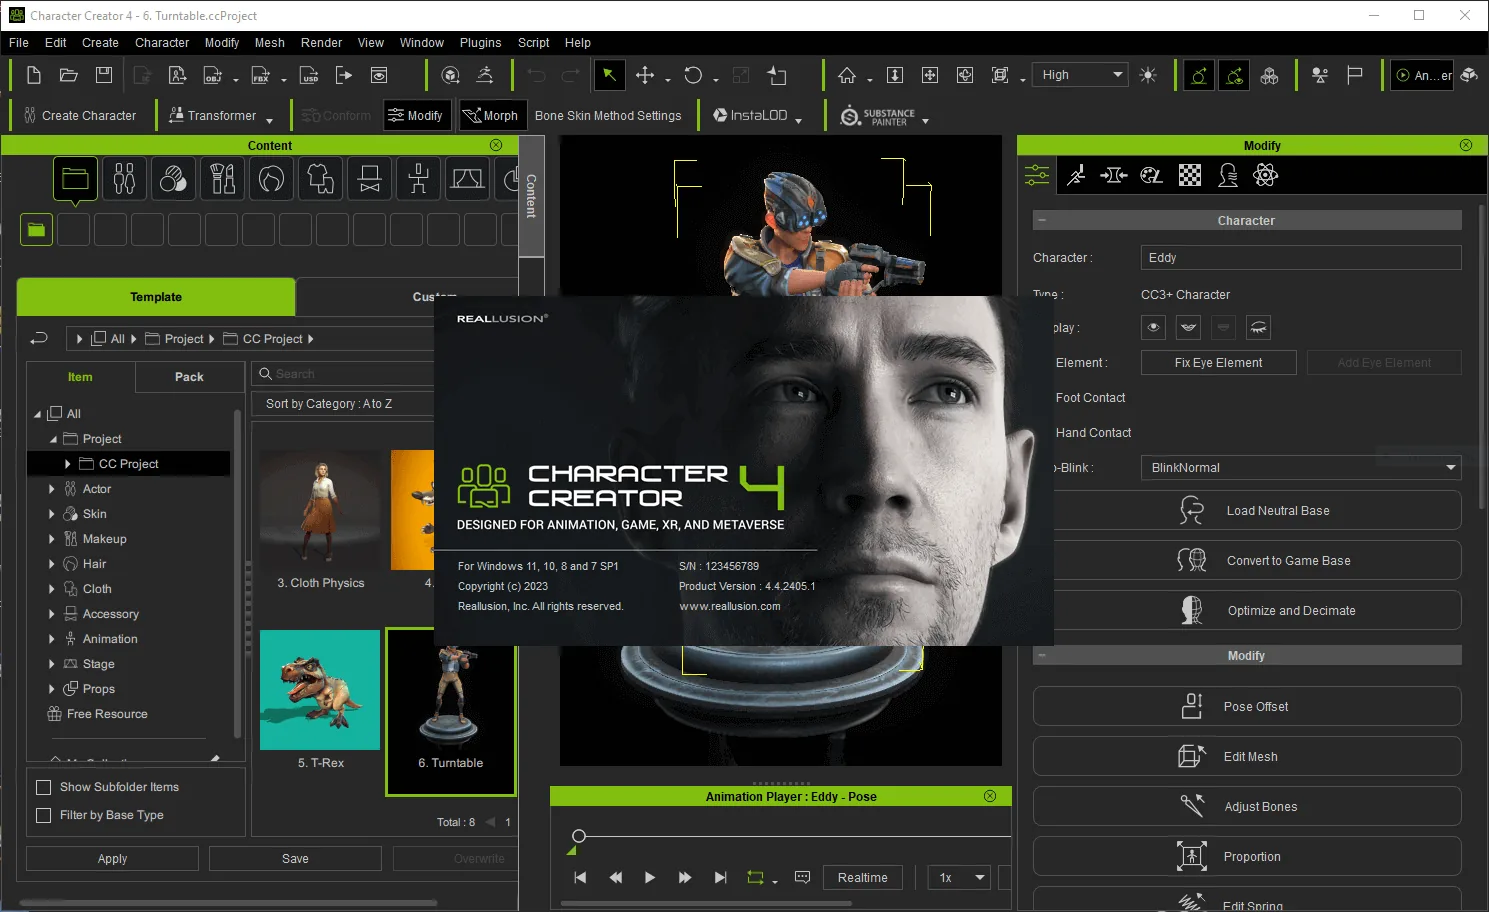
Task: Activate the Rotate tool icon
Action: [x=693, y=75]
